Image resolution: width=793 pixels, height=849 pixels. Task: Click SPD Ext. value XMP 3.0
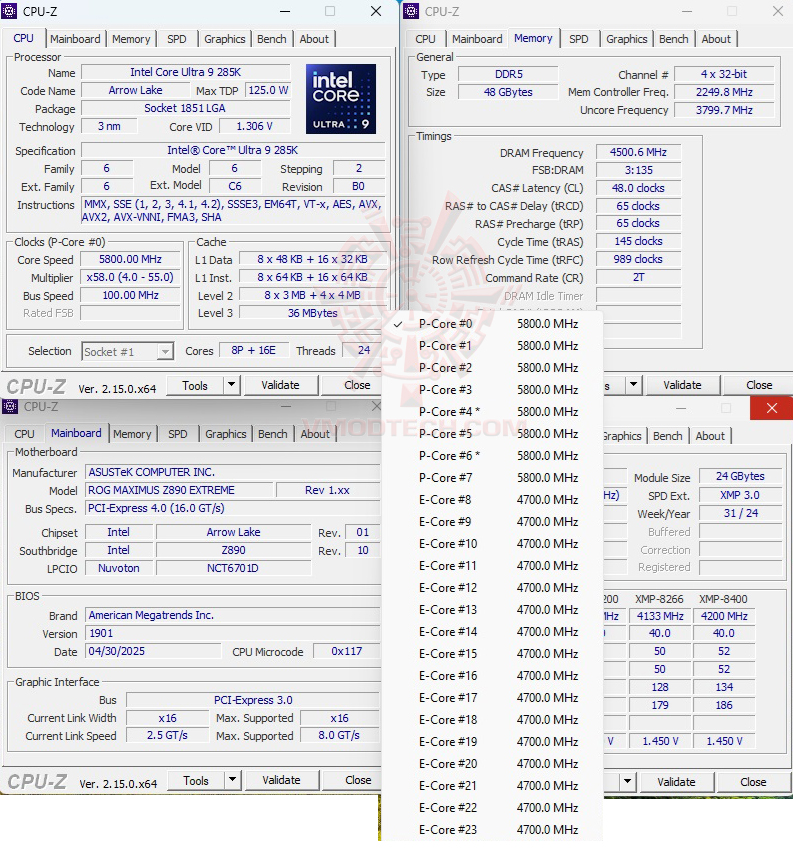(x=740, y=495)
